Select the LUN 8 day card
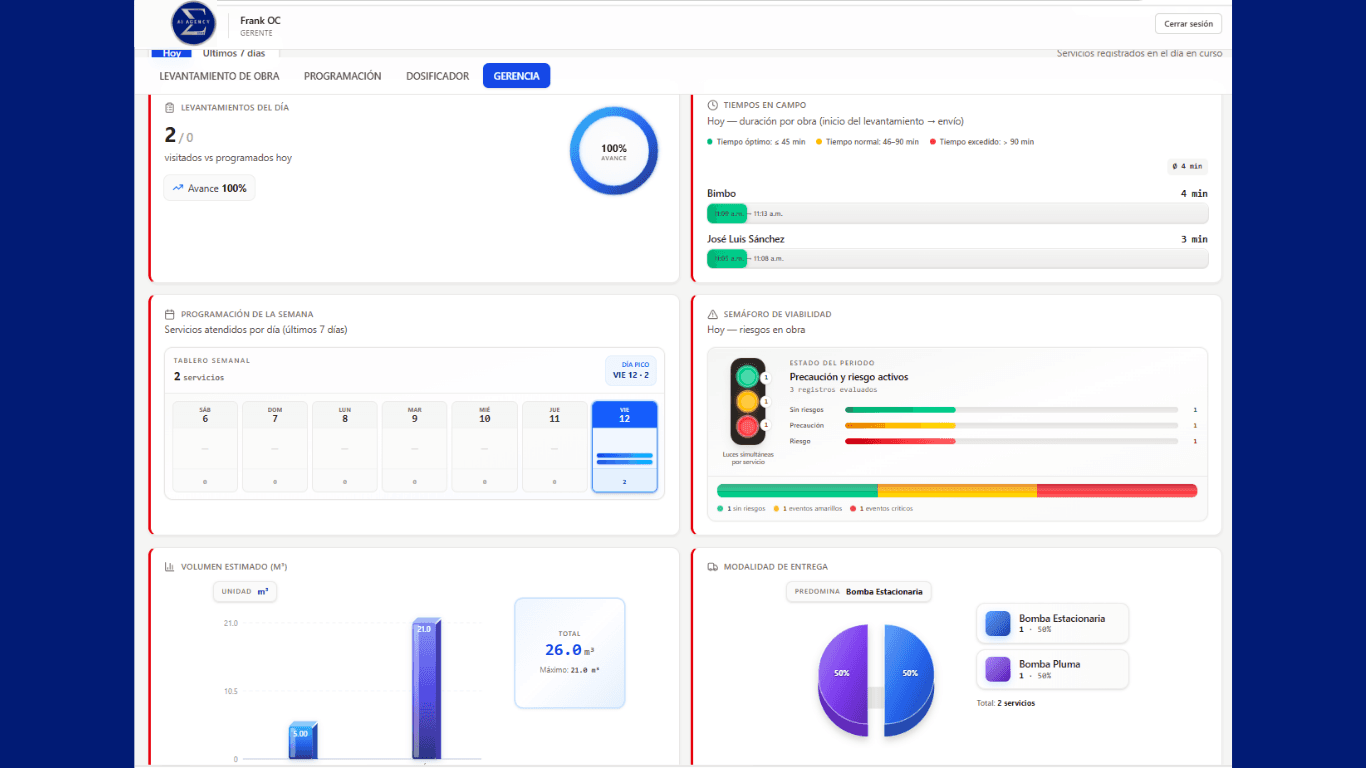This screenshot has height=768, width=1366. [x=345, y=447]
